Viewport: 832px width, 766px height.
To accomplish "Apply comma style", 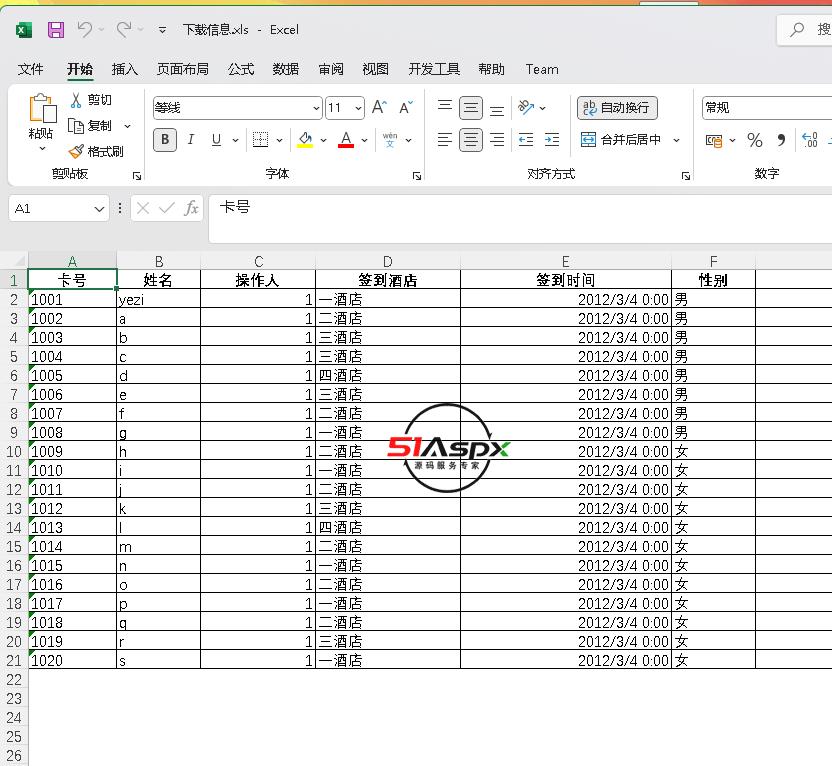I will (781, 140).
